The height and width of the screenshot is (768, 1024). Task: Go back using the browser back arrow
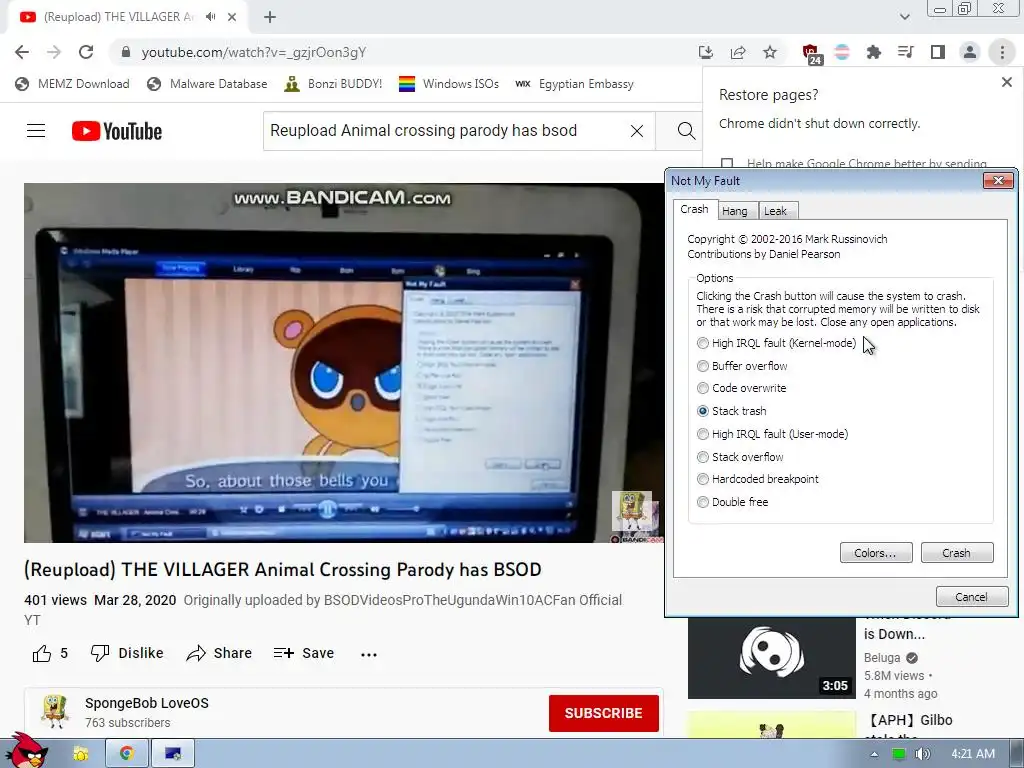pos(22,52)
